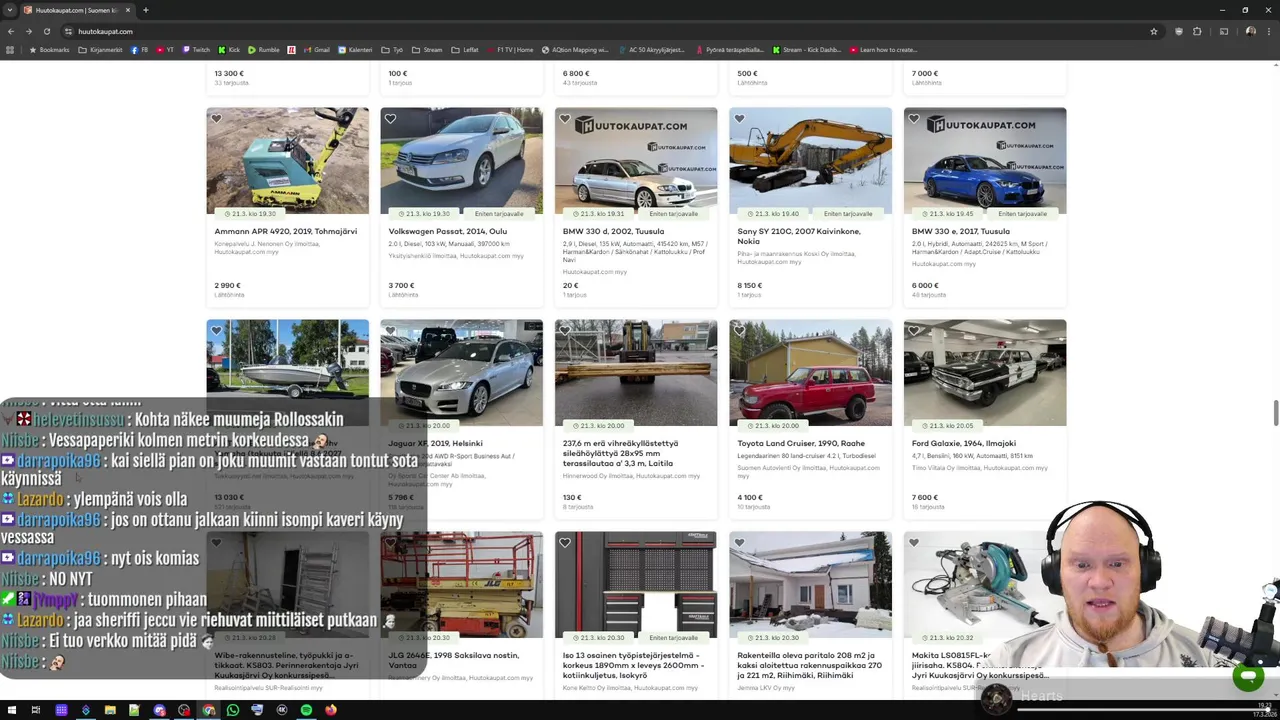Bookmark this page with the star
The image size is (1280, 720).
click(1153, 31)
